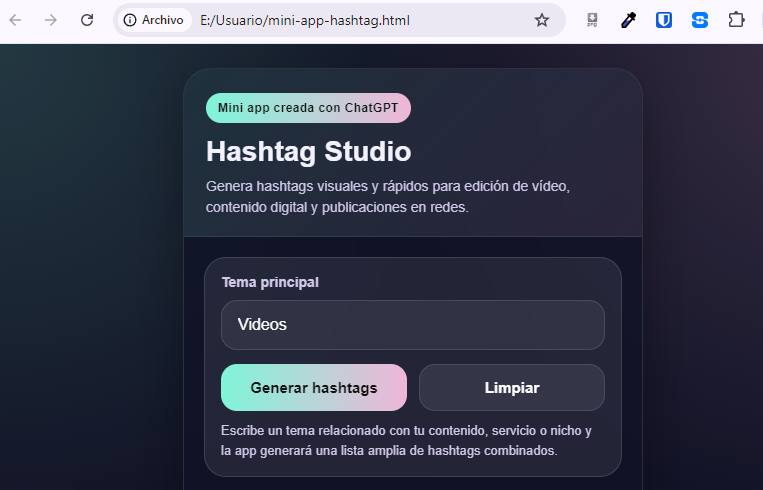Open site info next to Archivo
Image resolution: width=763 pixels, height=490 pixels.
130,20
